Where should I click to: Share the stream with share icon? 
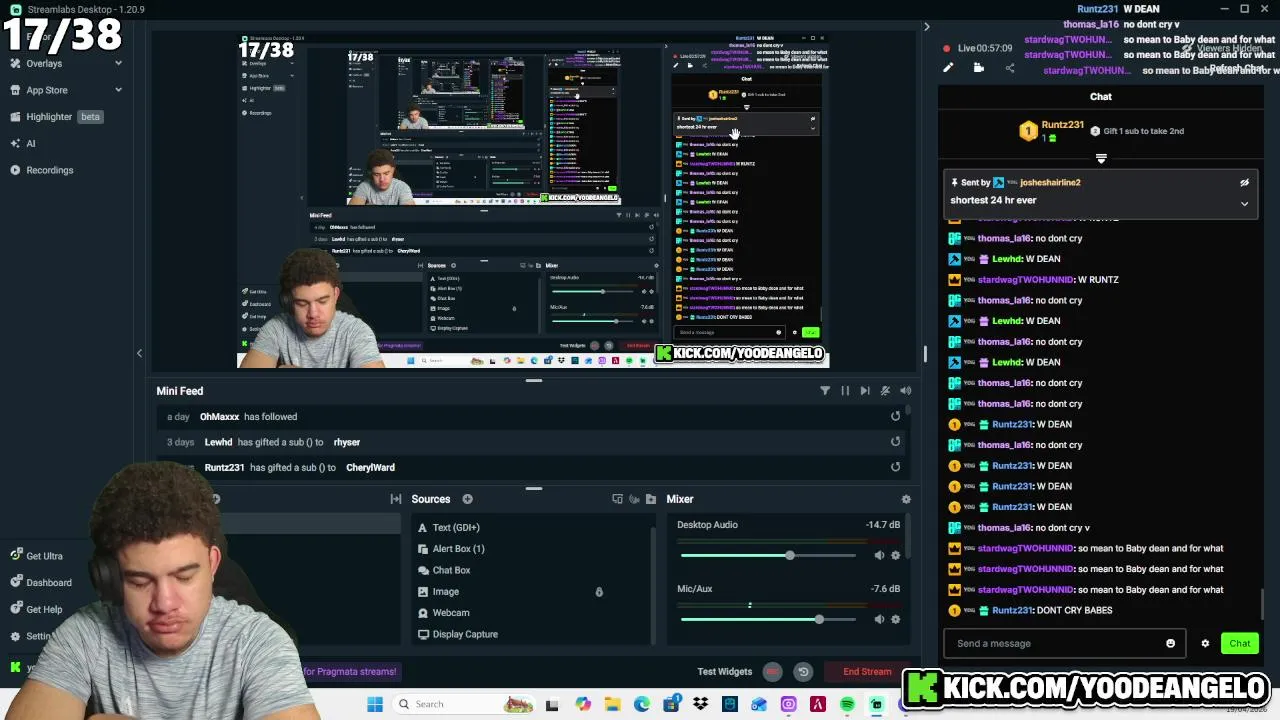point(1009,68)
